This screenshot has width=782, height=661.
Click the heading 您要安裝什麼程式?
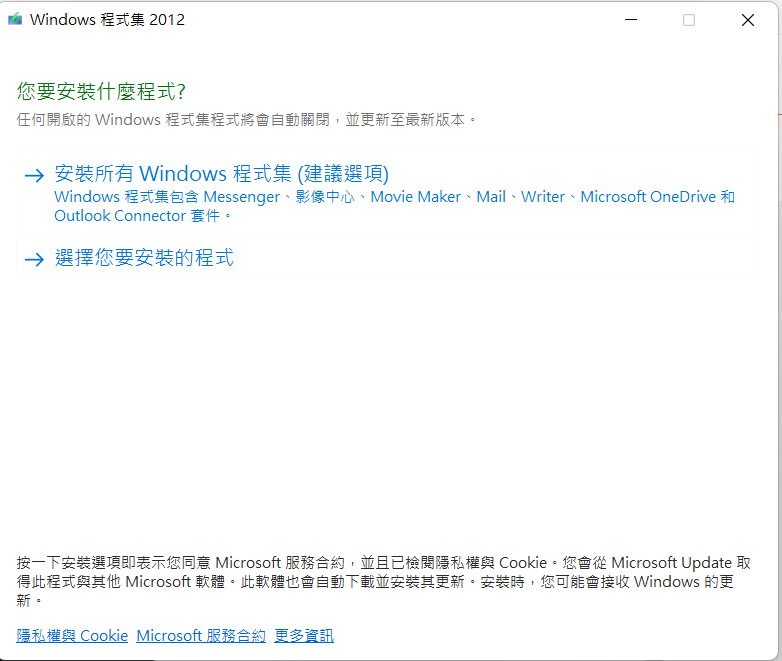tap(101, 91)
